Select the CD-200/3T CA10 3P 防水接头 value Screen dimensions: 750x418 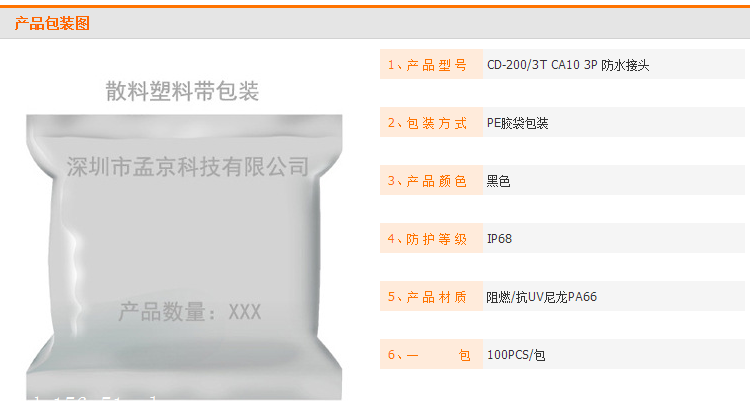(568, 65)
